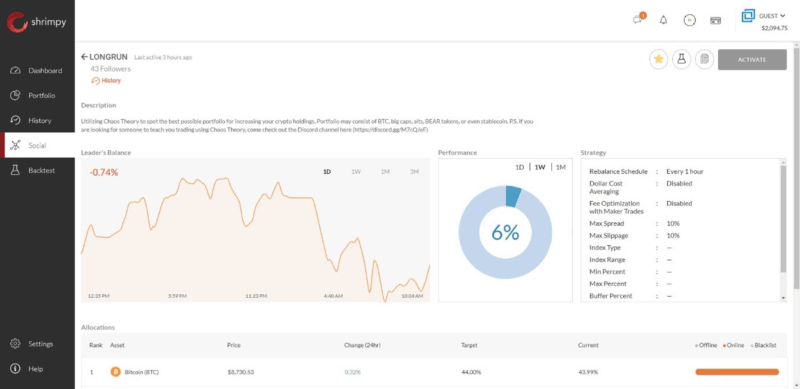This screenshot has width=800, height=389.
Task: Select 1M range on Leader's Balance chart
Action: pyautogui.click(x=385, y=172)
